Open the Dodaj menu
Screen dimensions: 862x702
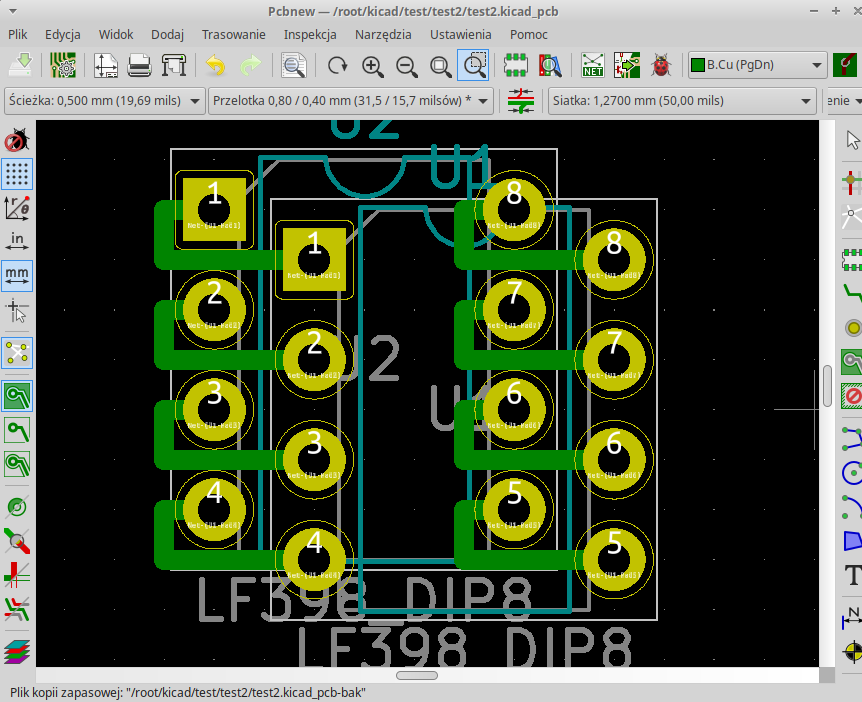167,34
